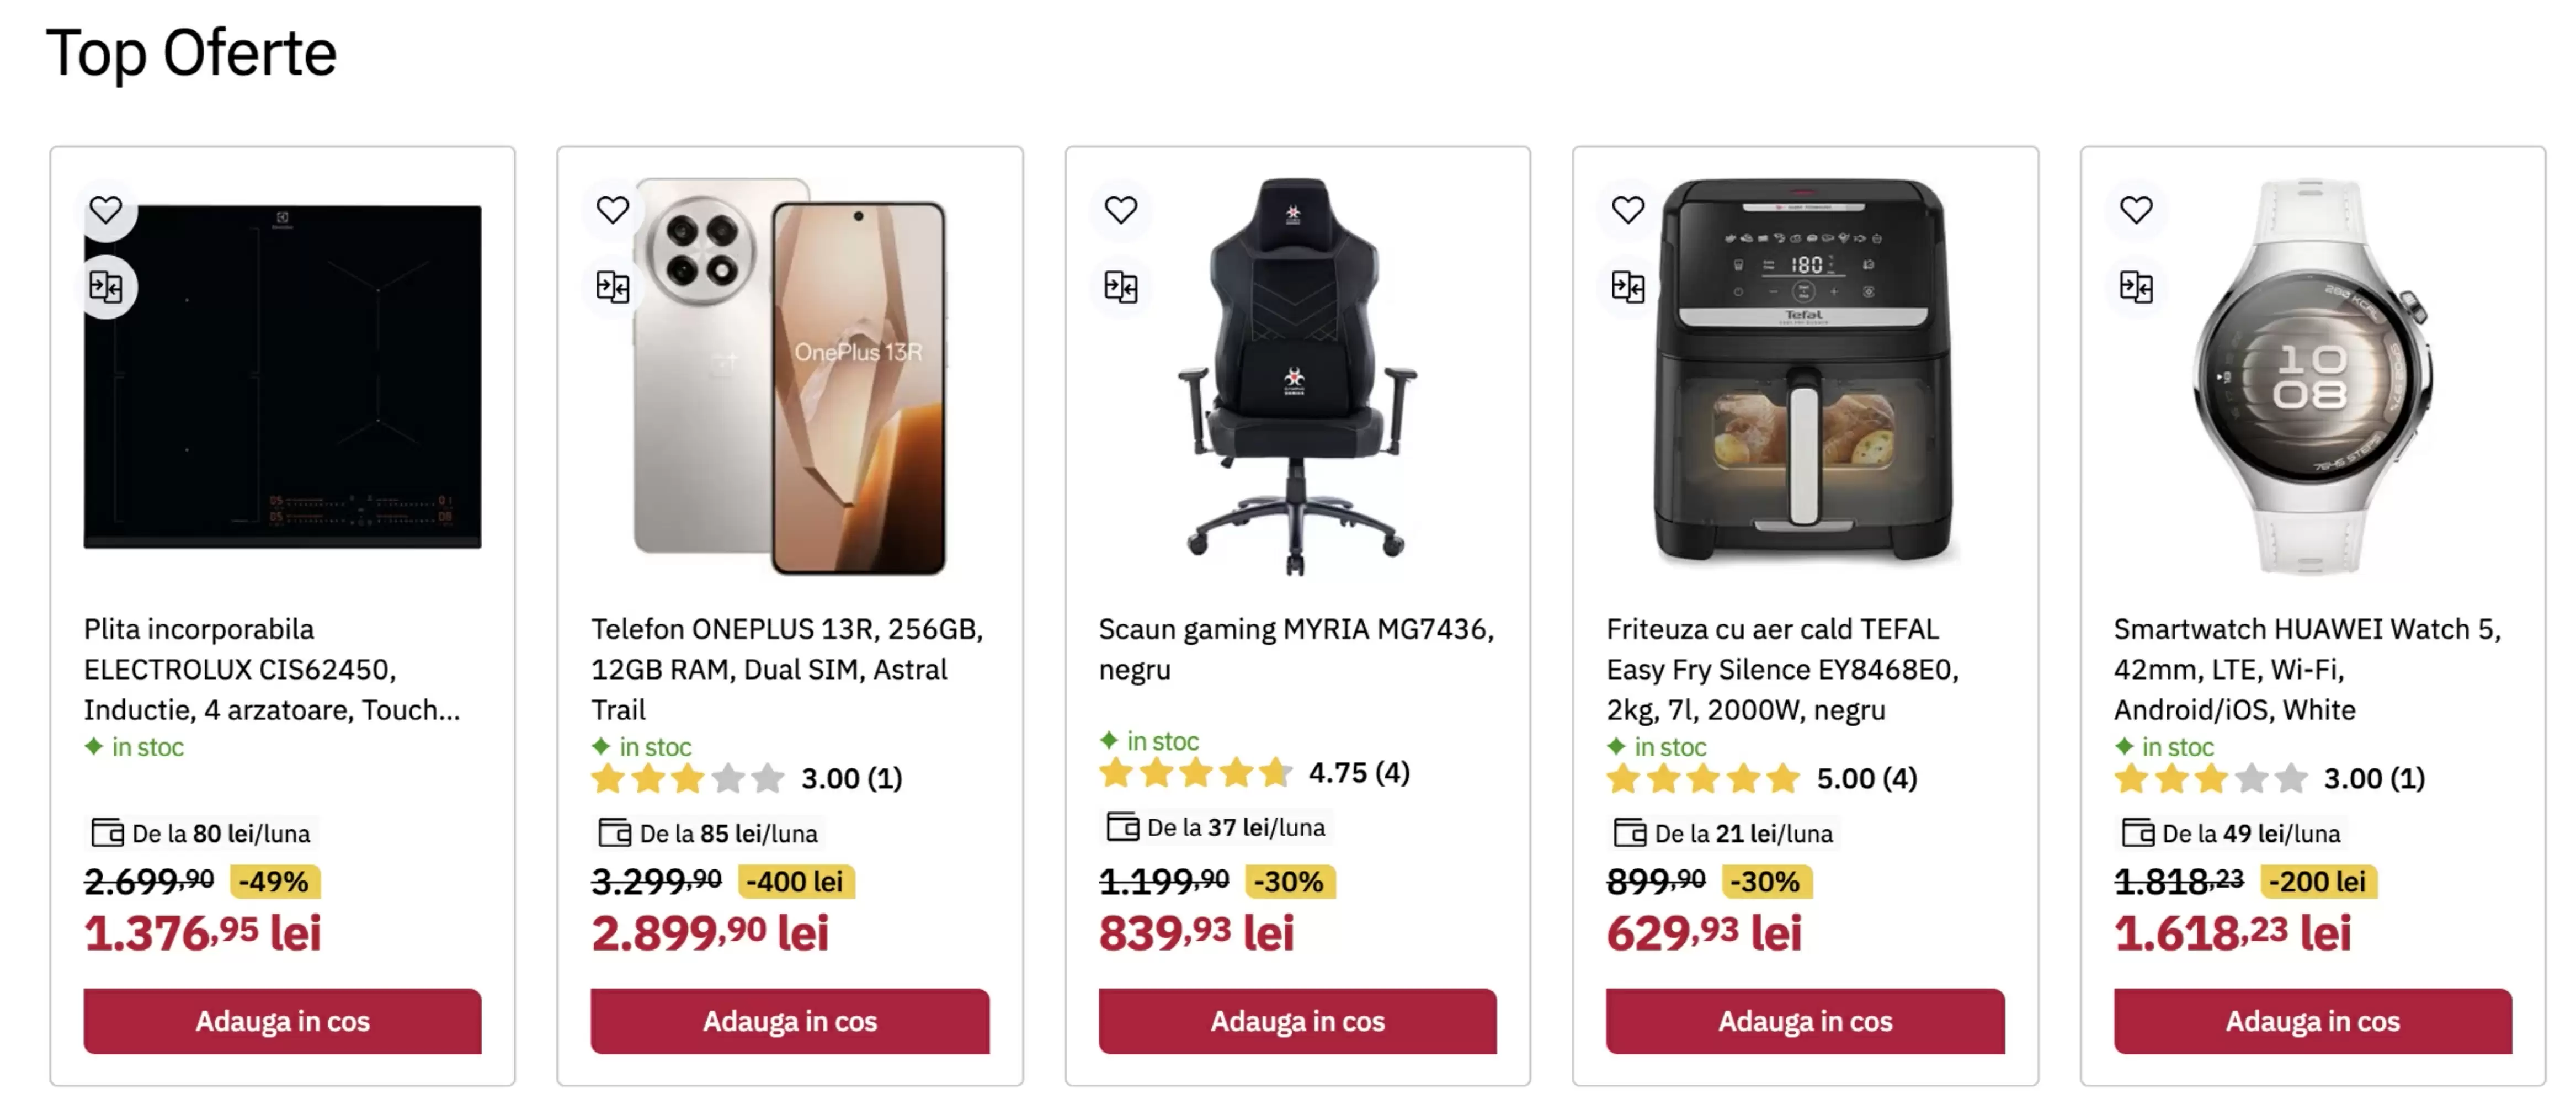Image resolution: width=2576 pixels, height=1104 pixels.
Task: Open Telefon ONEPLUS 13R title link
Action: pos(787,669)
